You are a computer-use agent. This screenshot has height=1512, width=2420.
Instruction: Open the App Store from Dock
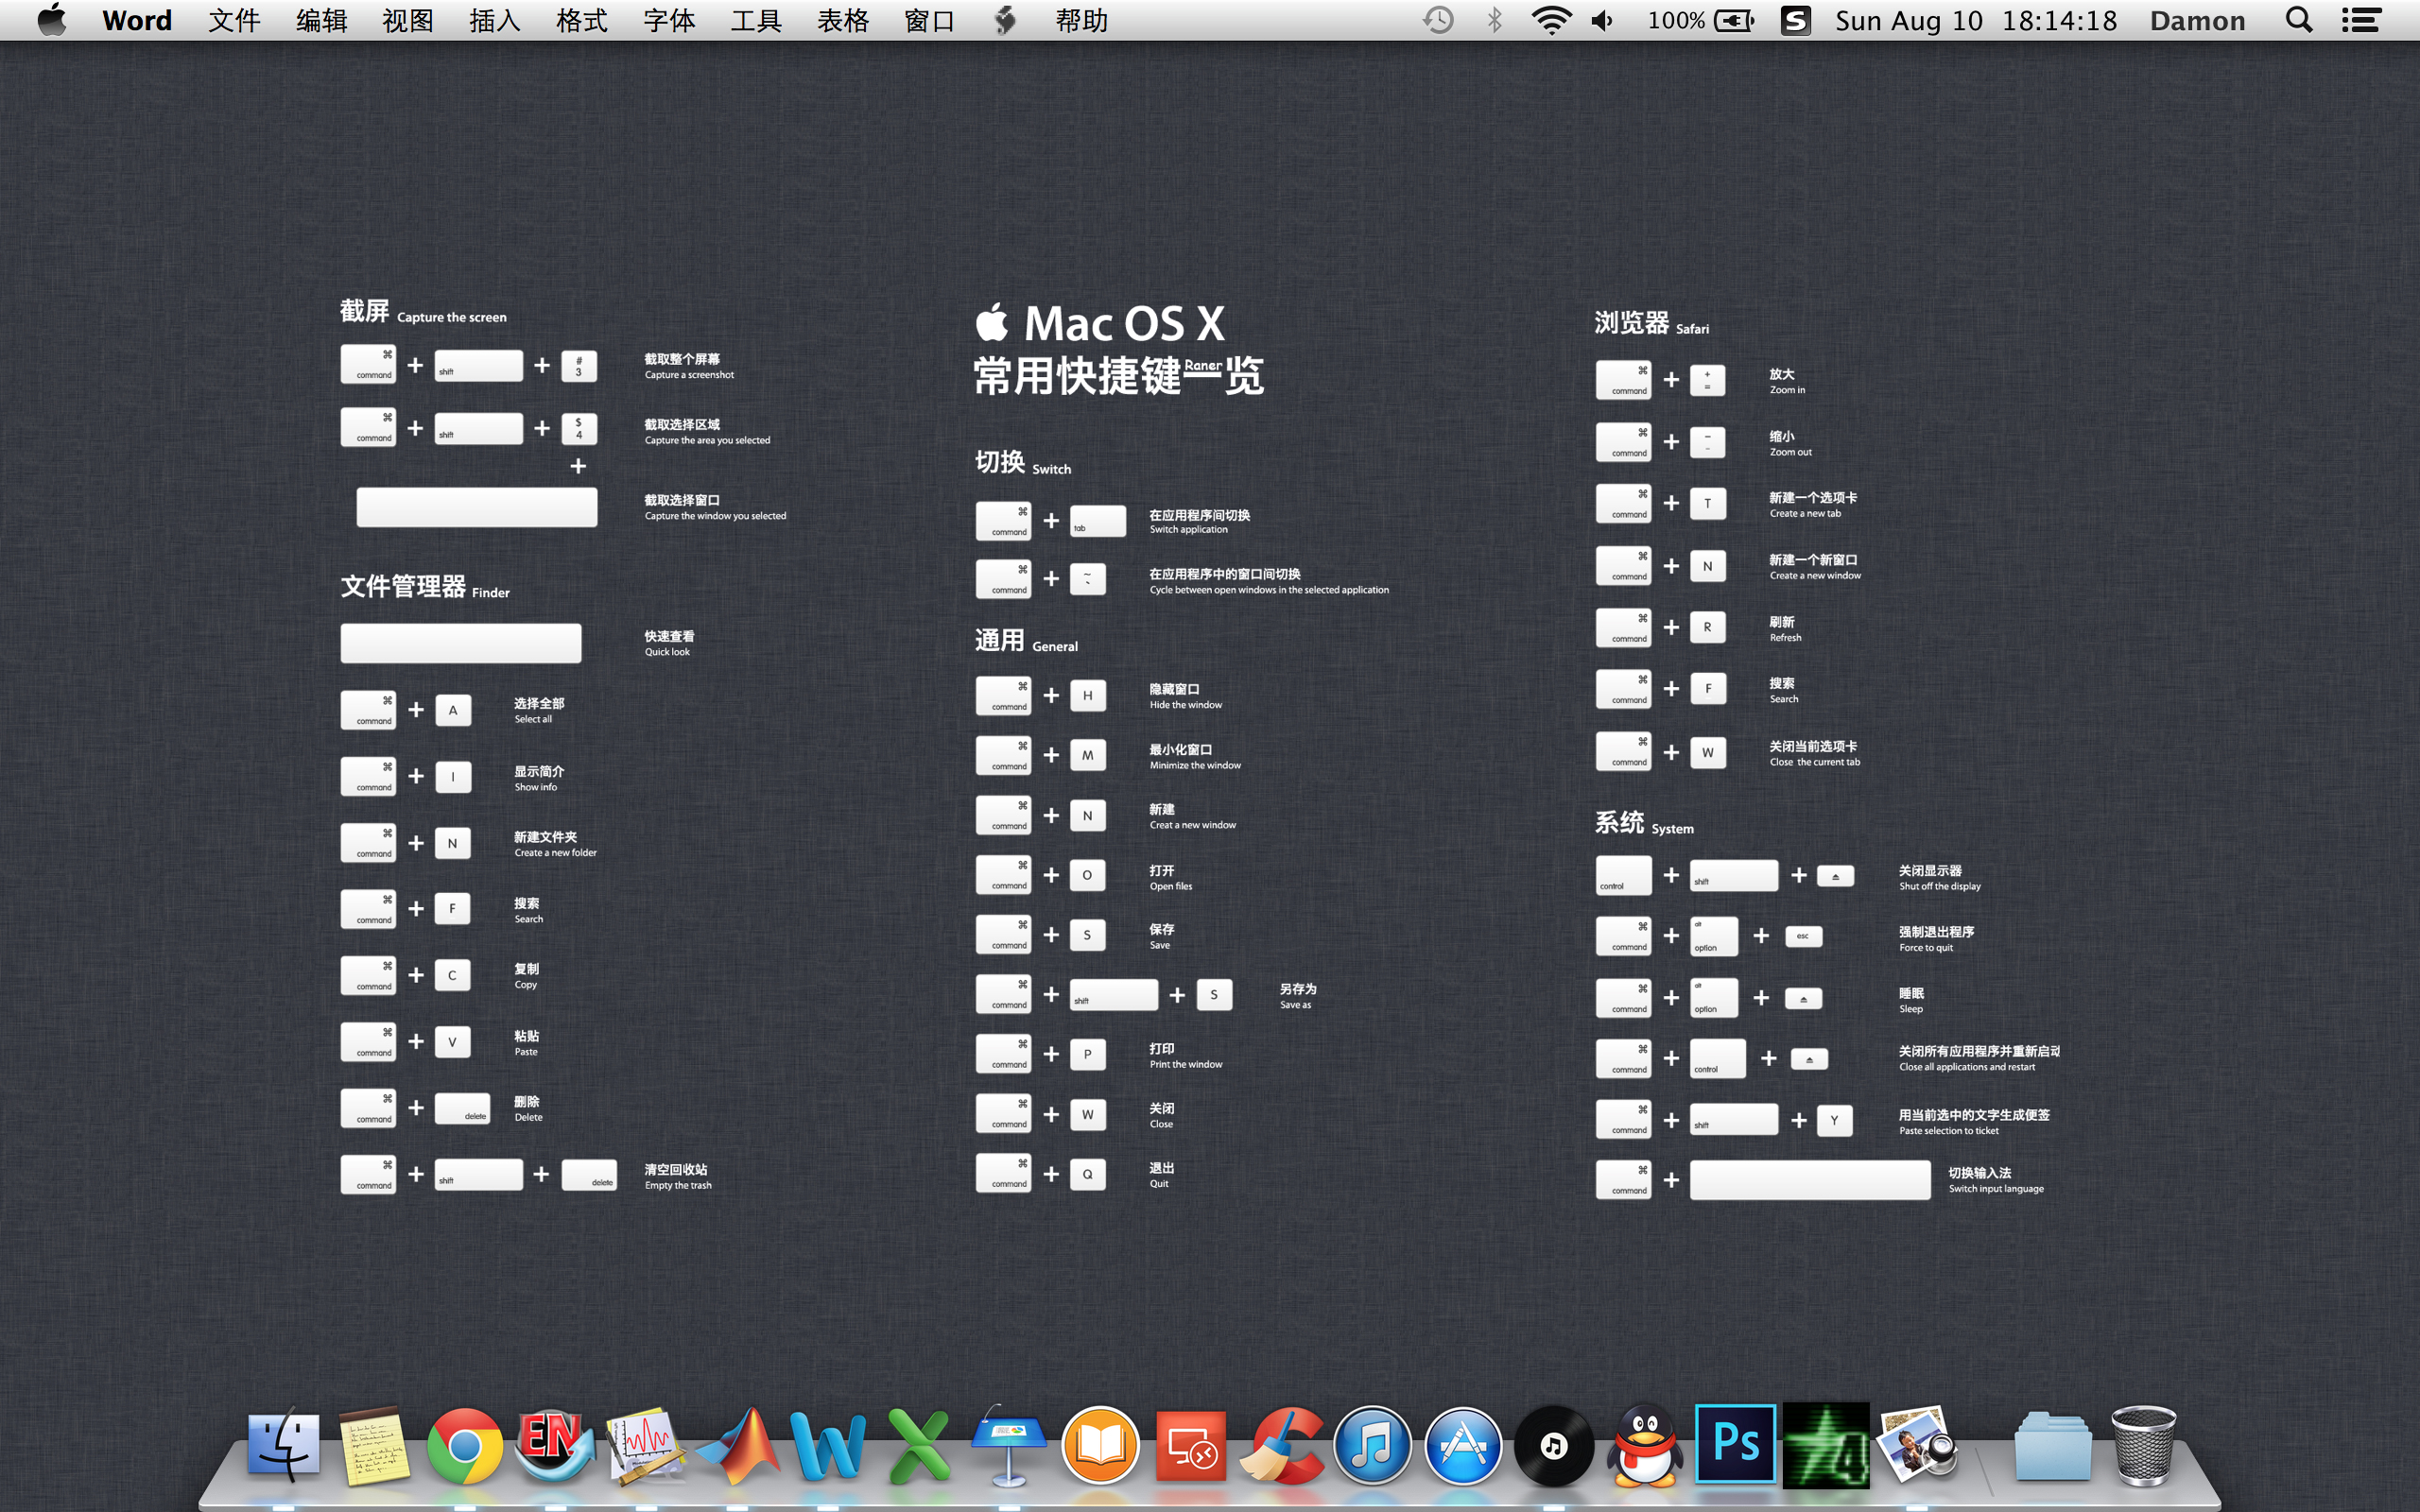tap(1463, 1446)
